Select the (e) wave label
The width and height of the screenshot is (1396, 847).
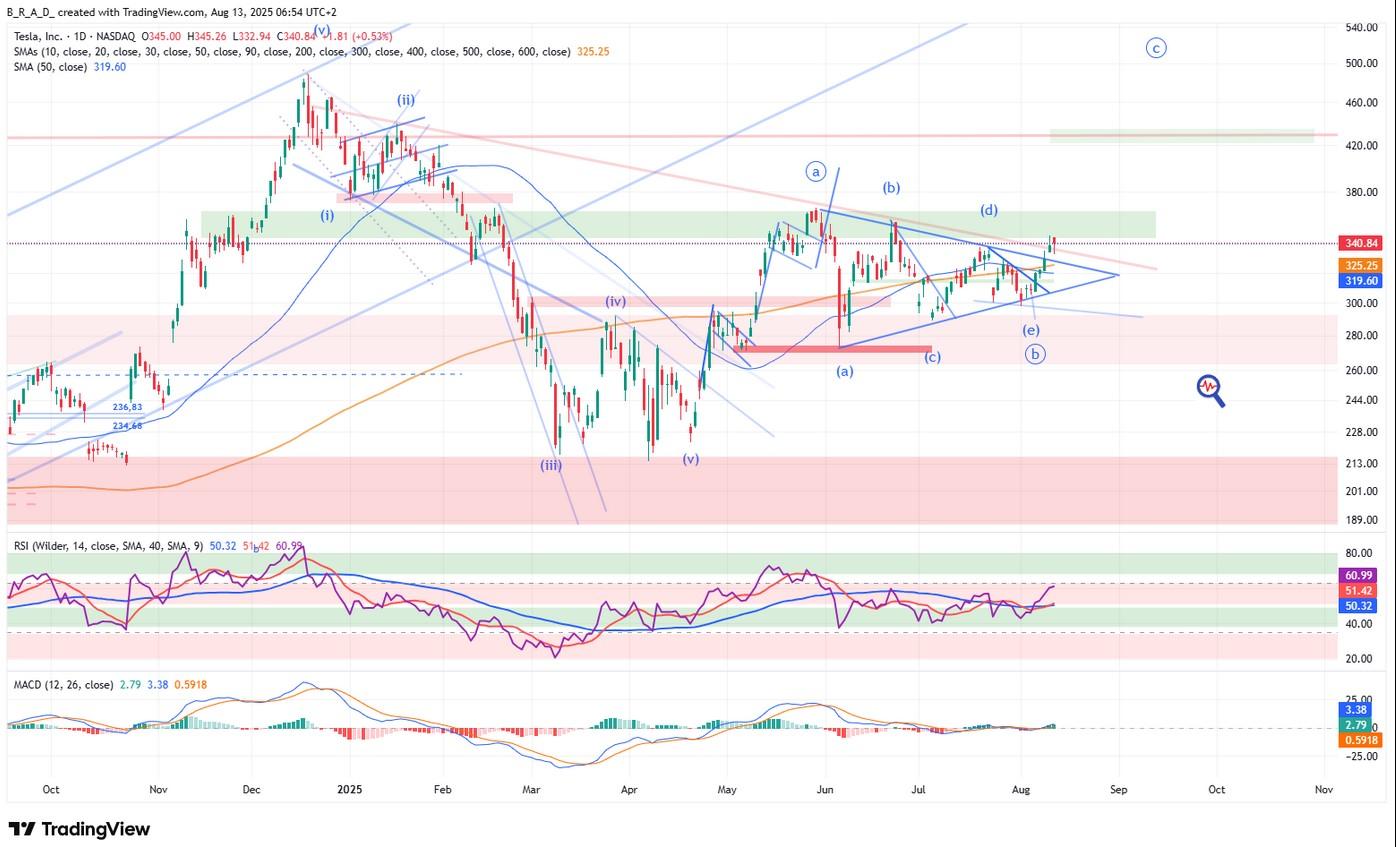1031,330
